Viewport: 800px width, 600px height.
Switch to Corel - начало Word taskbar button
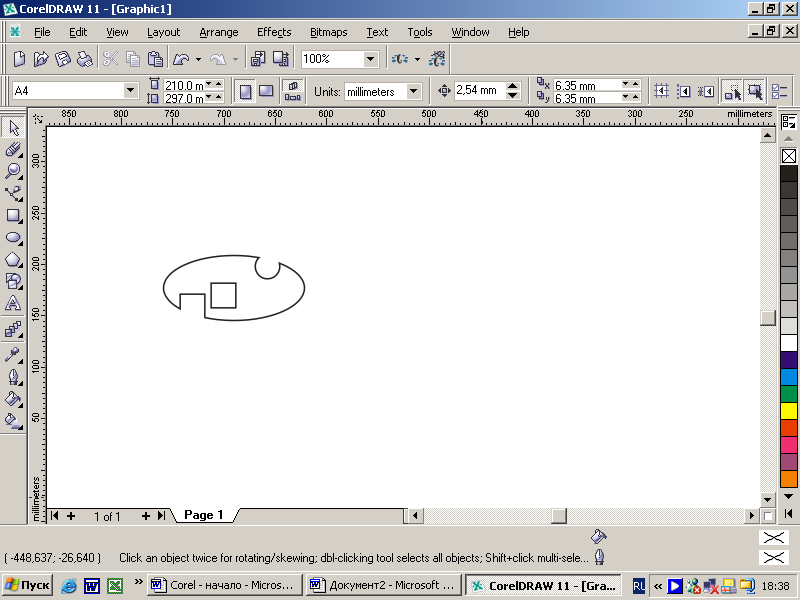tap(224, 585)
